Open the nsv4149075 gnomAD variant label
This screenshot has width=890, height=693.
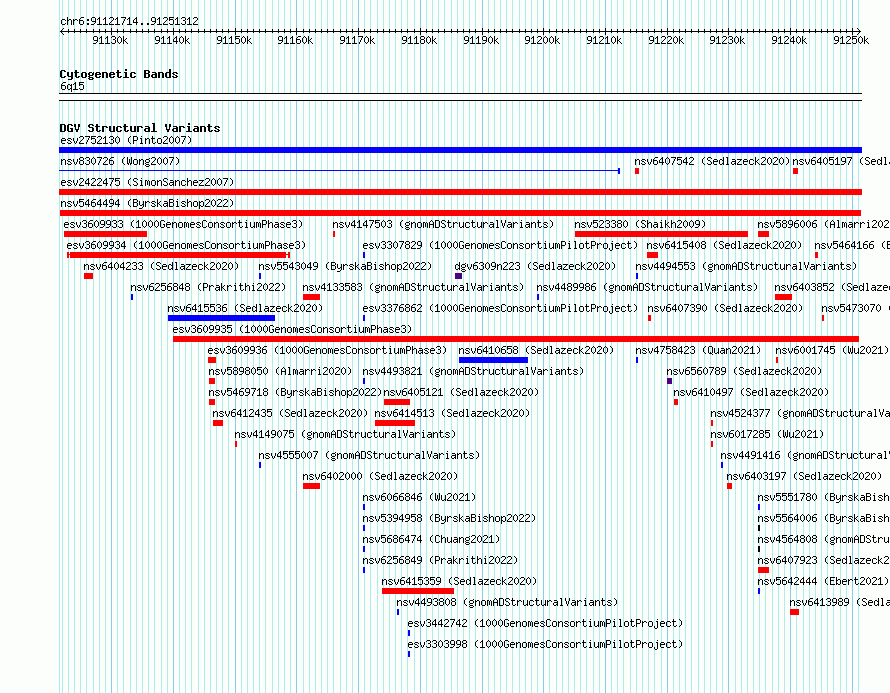click(345, 434)
